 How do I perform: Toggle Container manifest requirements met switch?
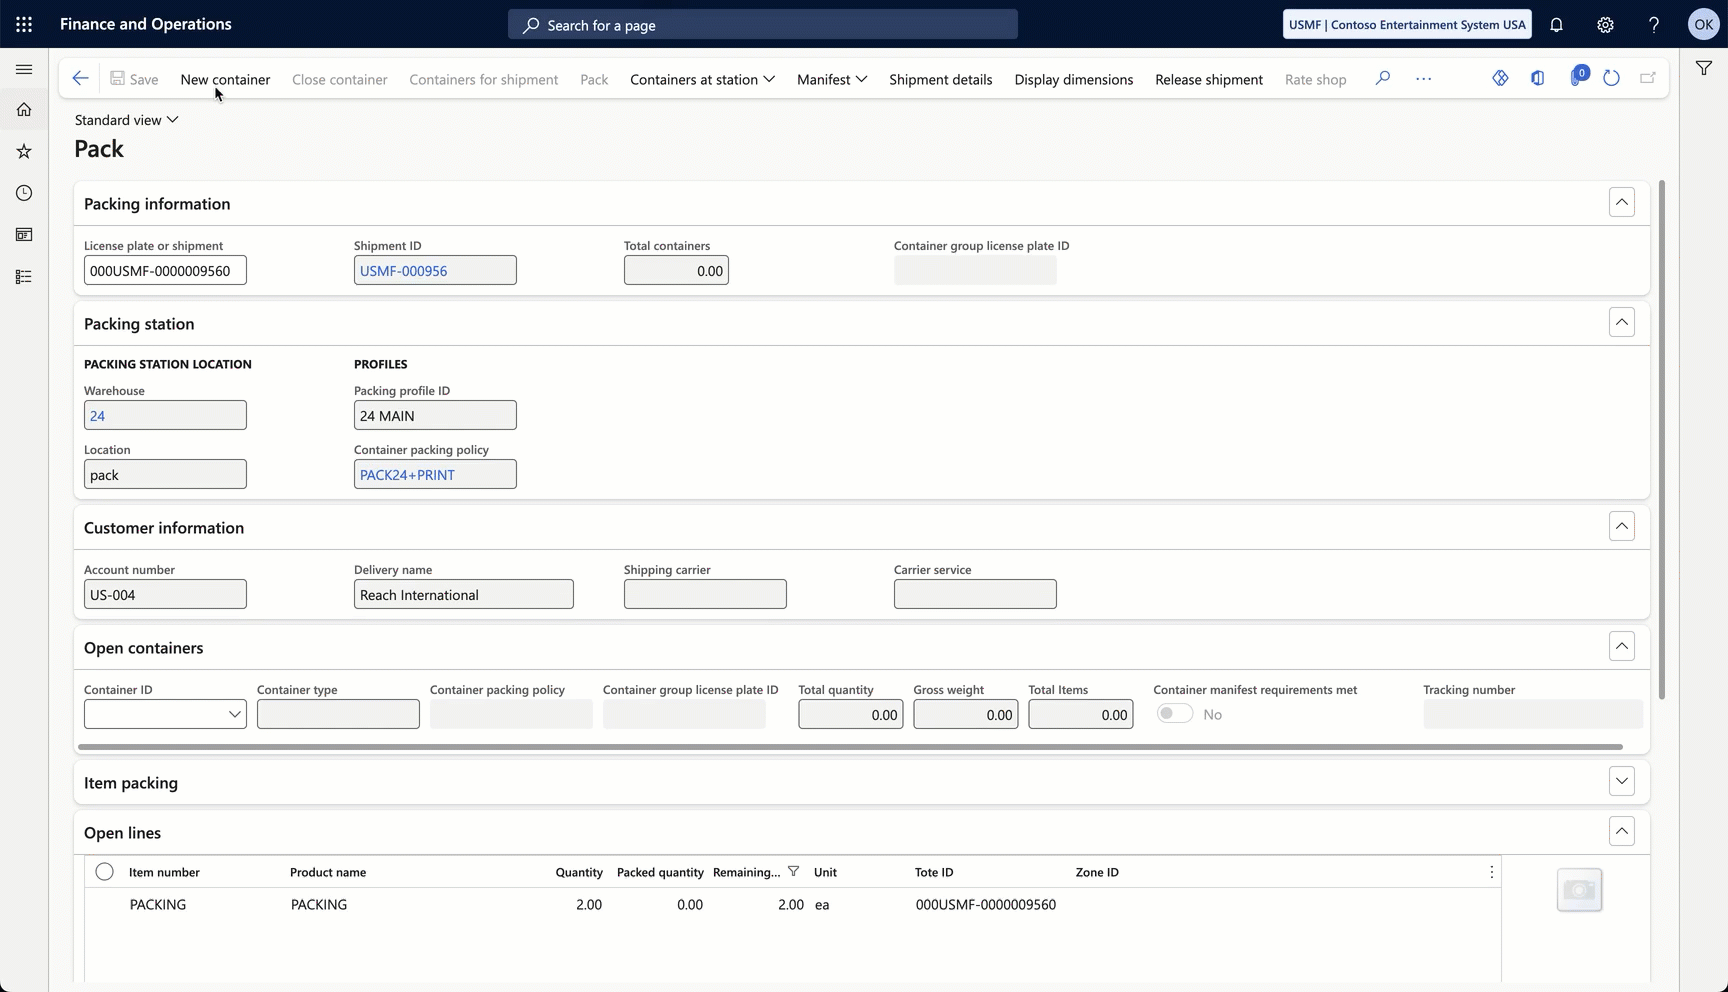tap(1175, 714)
